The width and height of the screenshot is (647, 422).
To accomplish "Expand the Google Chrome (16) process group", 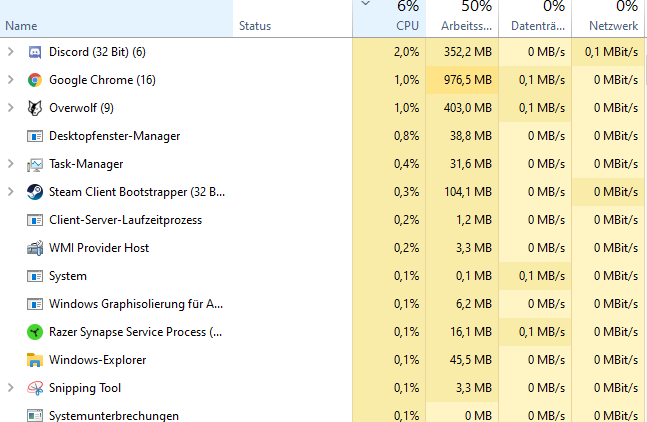I will tap(11, 80).
